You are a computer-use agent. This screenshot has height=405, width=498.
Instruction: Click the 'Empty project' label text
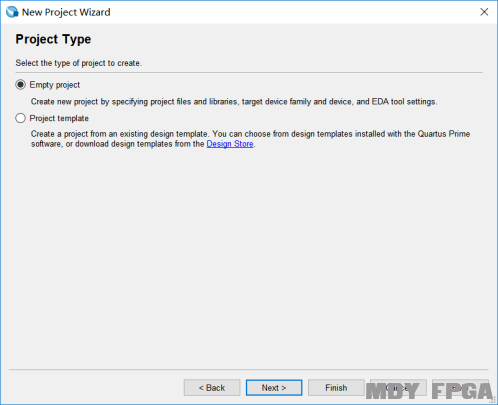[55, 85]
